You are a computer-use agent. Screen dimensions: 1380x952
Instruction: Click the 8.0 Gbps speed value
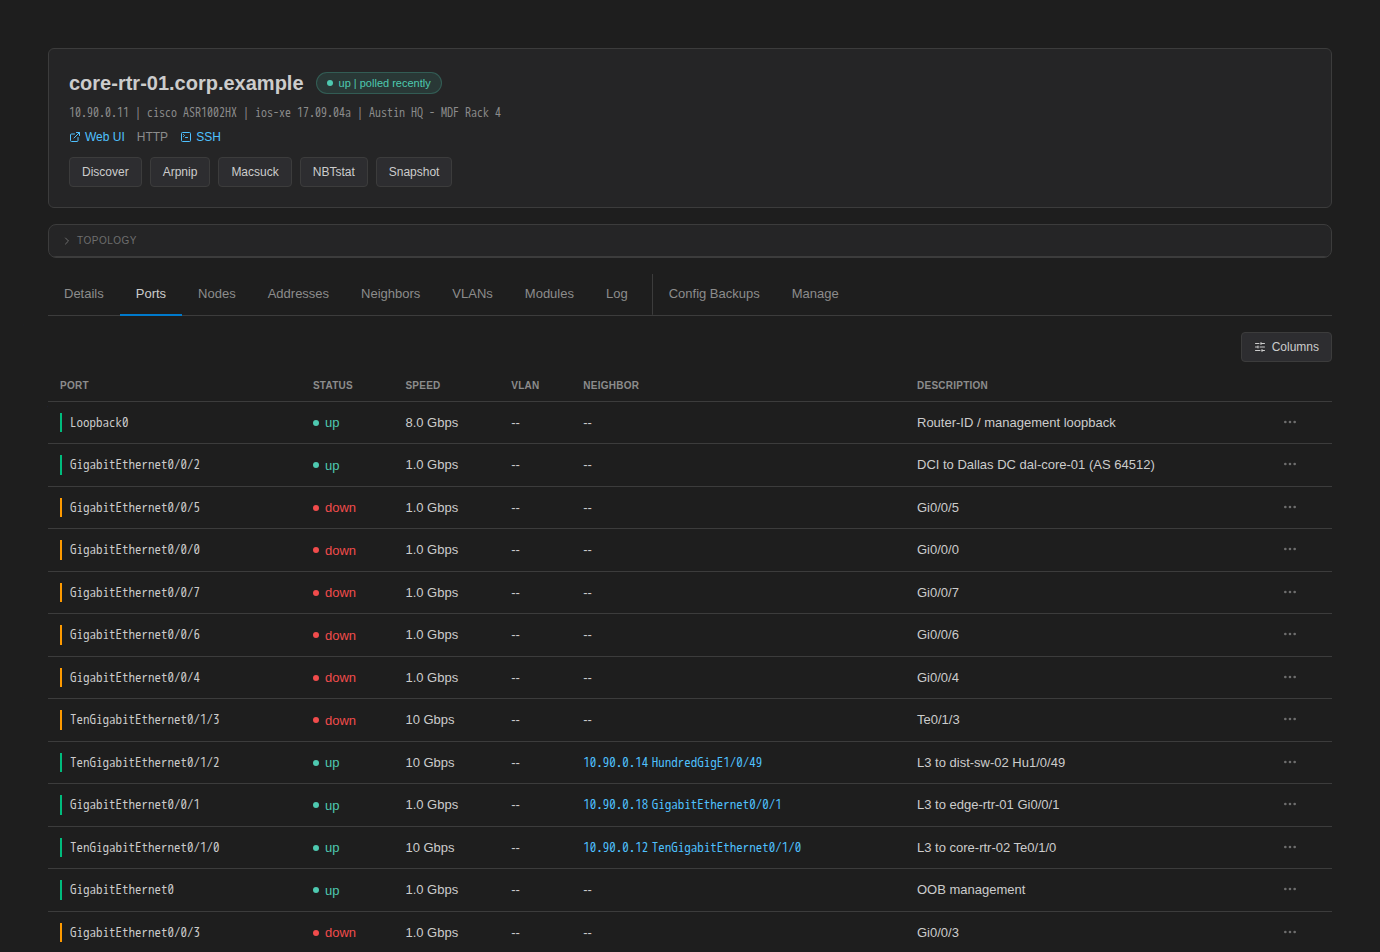(432, 422)
